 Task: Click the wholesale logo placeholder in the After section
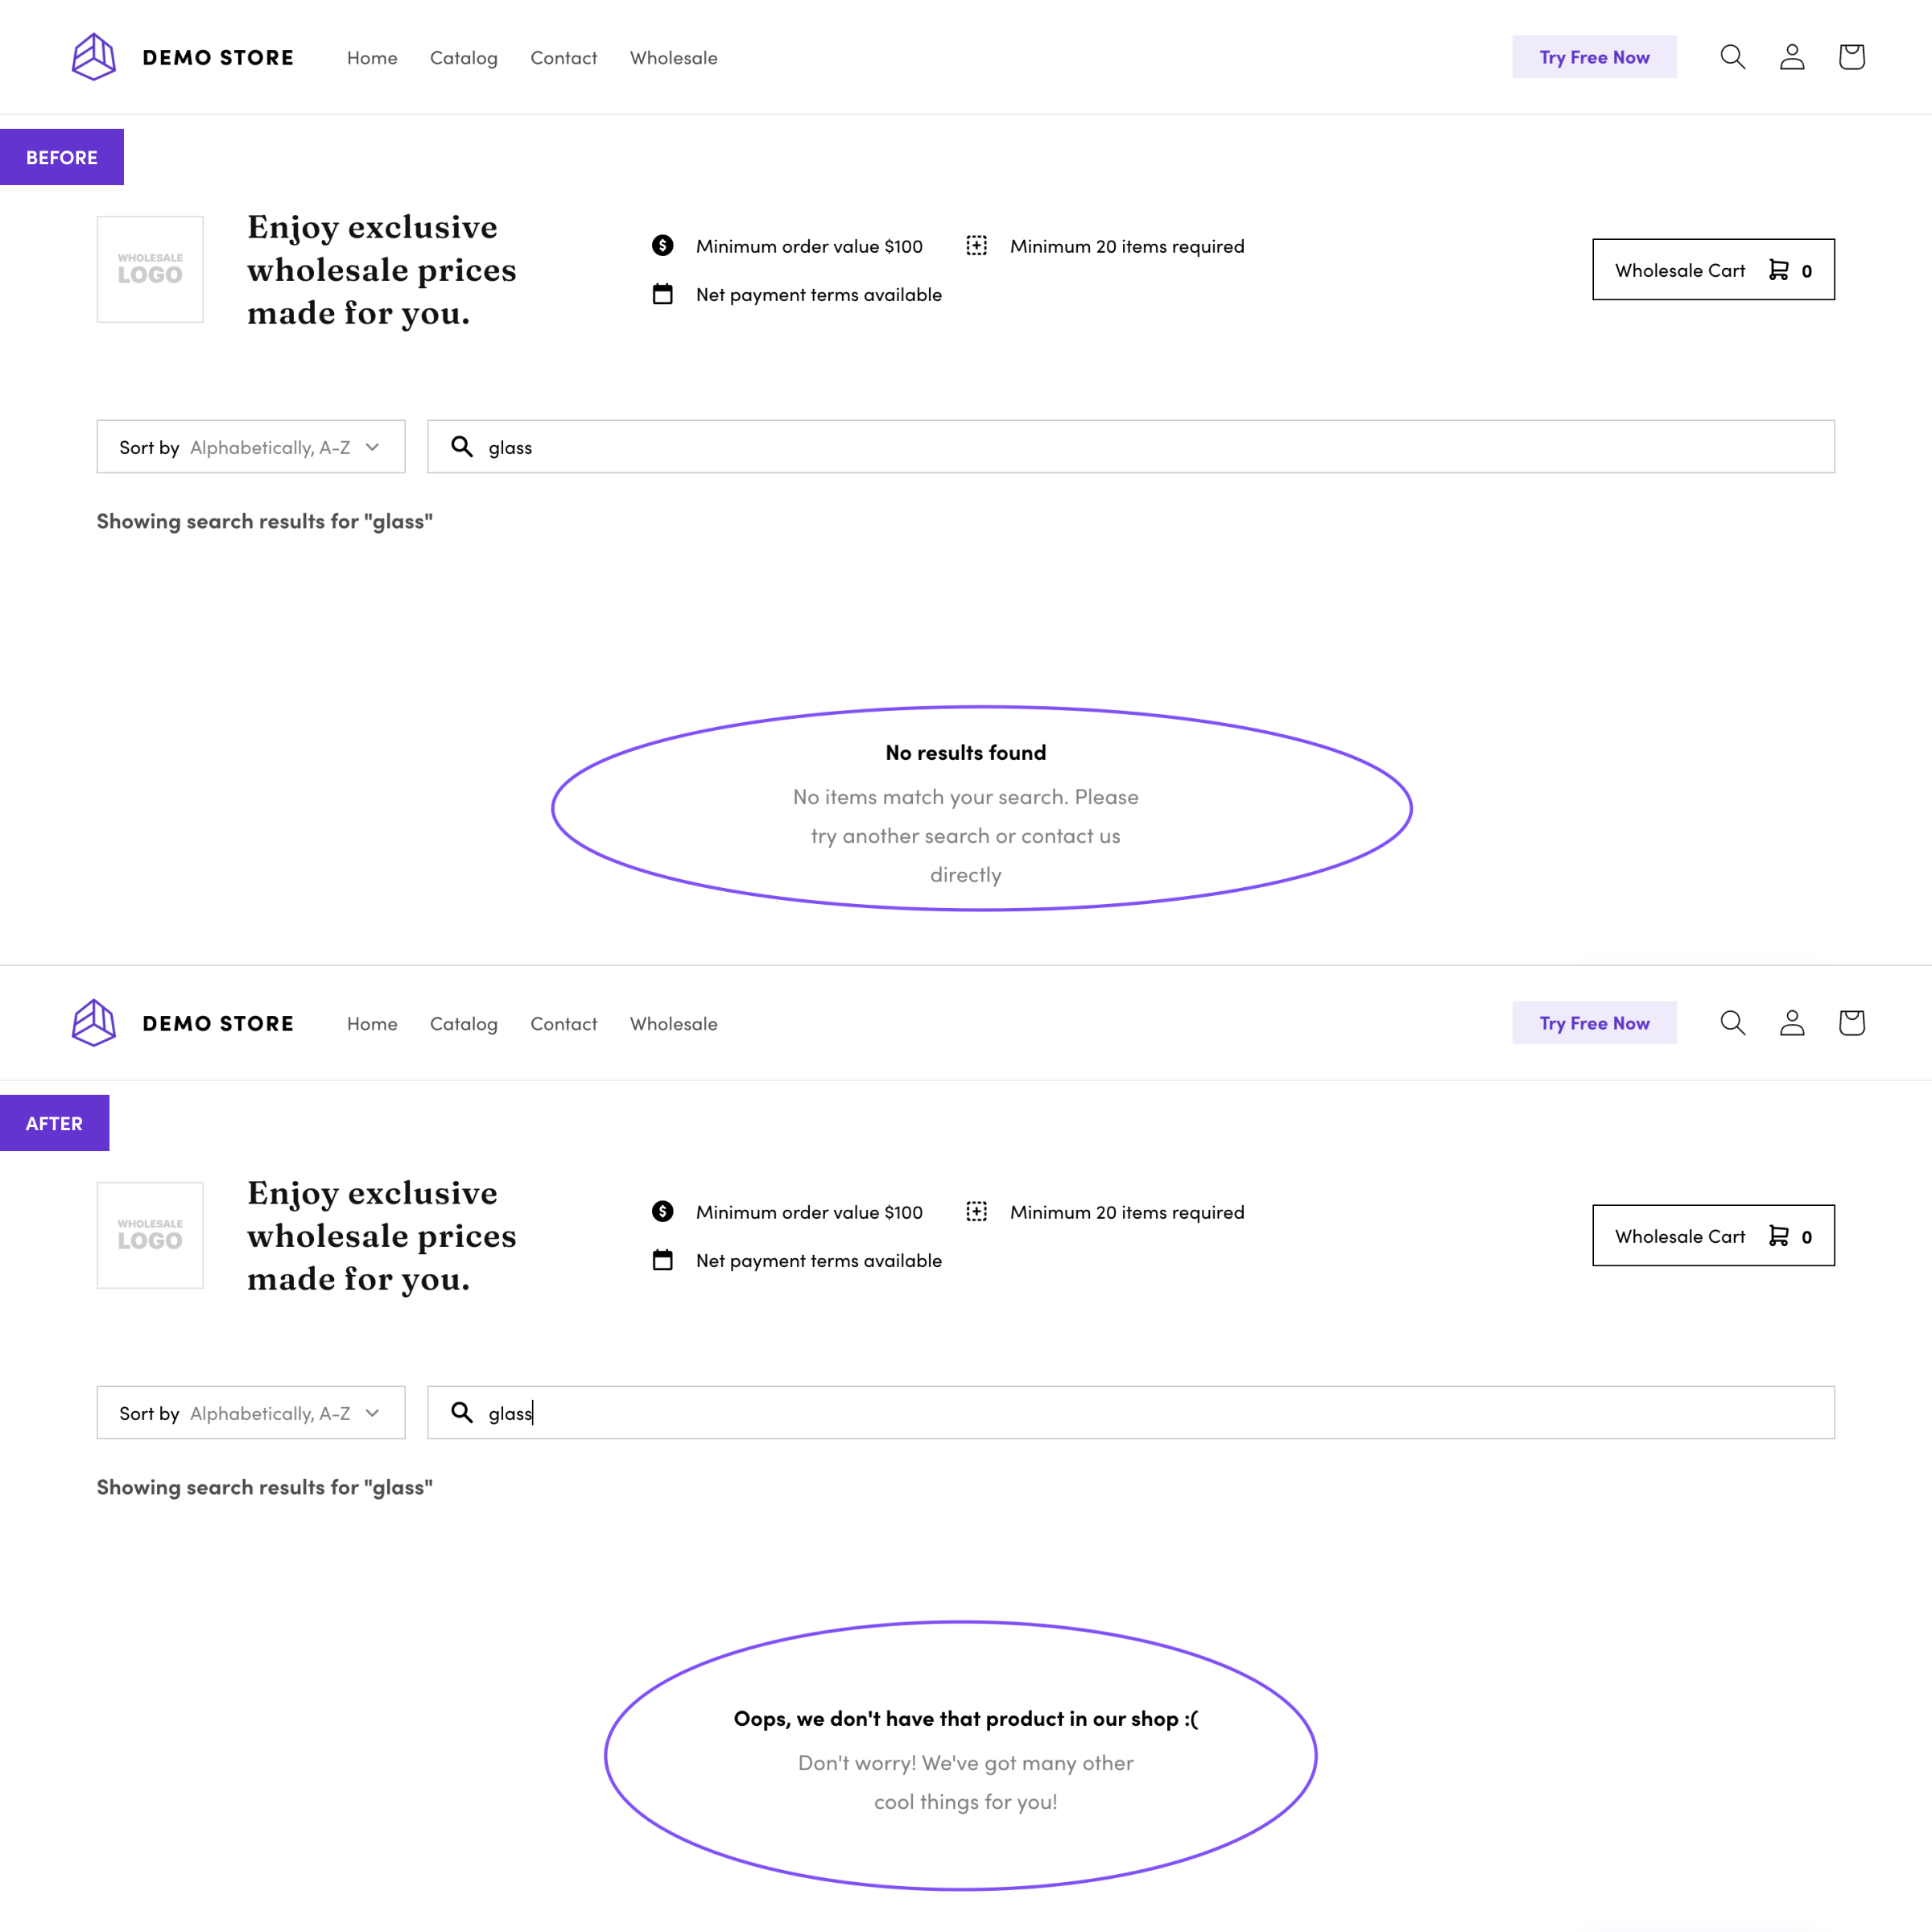coord(150,1235)
